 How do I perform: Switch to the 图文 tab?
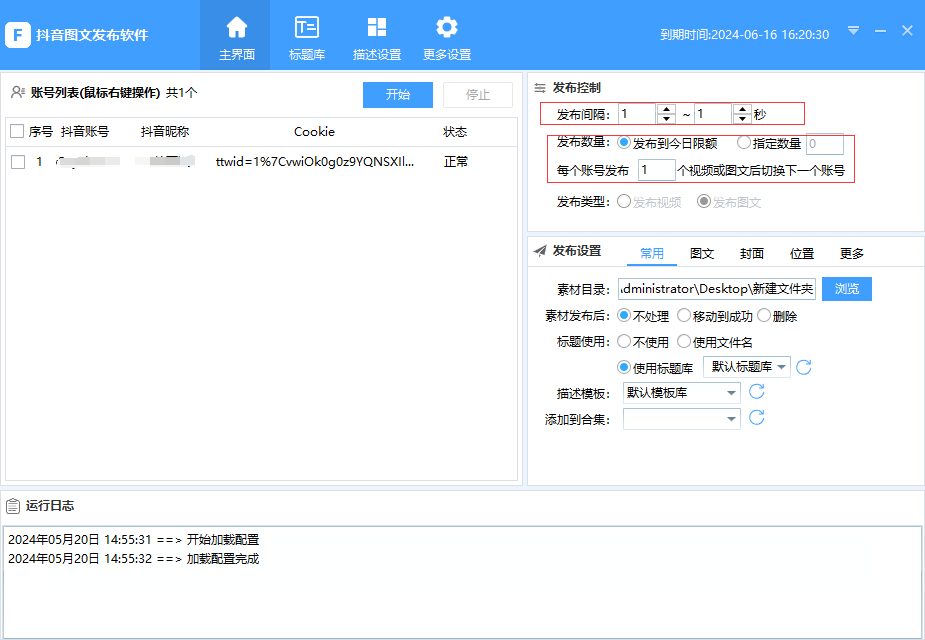[x=701, y=253]
